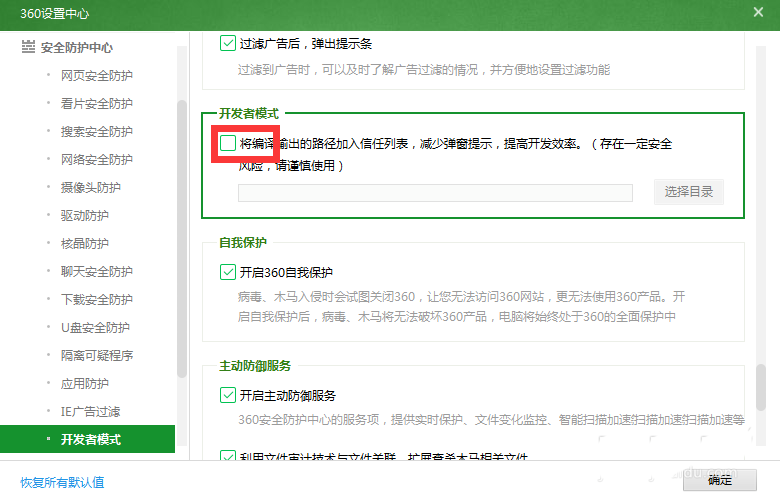The image size is (780, 500).
Task: Uncheck 过滤广告后，弹出提示条 checkbox
Action: 228,43
